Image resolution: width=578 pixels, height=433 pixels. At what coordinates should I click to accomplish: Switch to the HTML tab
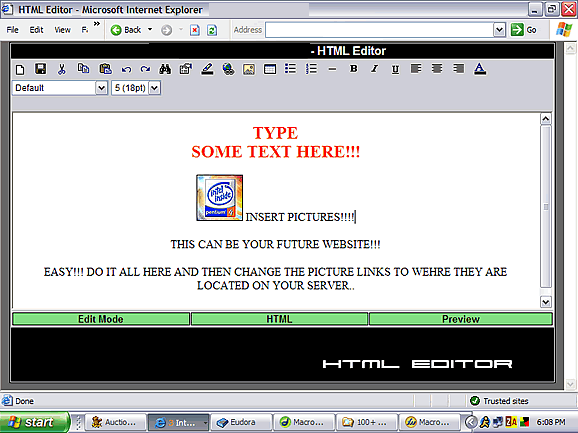coord(279,319)
